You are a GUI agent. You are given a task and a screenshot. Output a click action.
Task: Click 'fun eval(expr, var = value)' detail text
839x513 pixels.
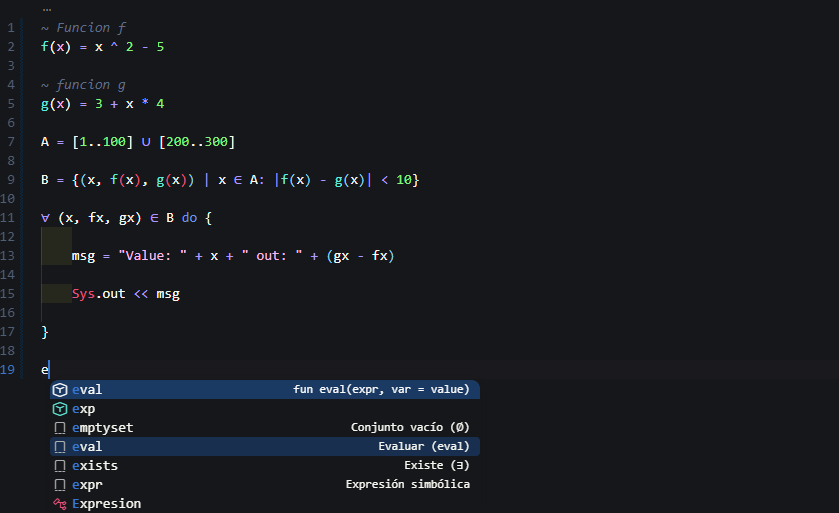point(381,389)
